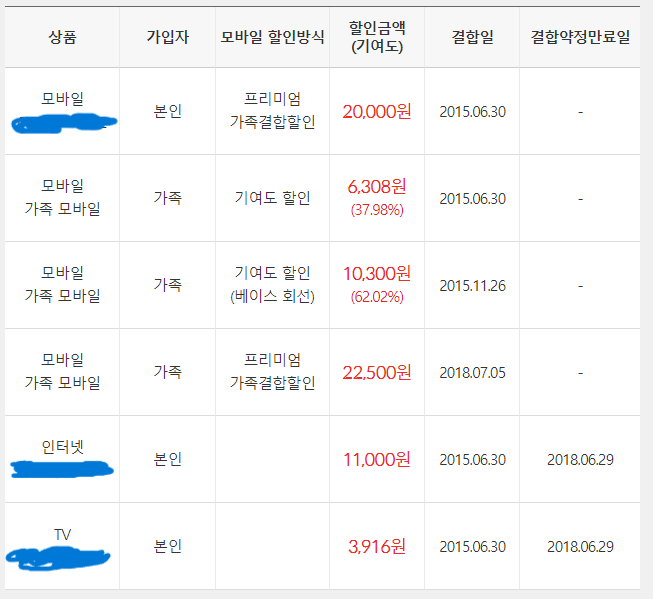
Task: Select the 20,000원 discount amount
Action: click(377, 112)
